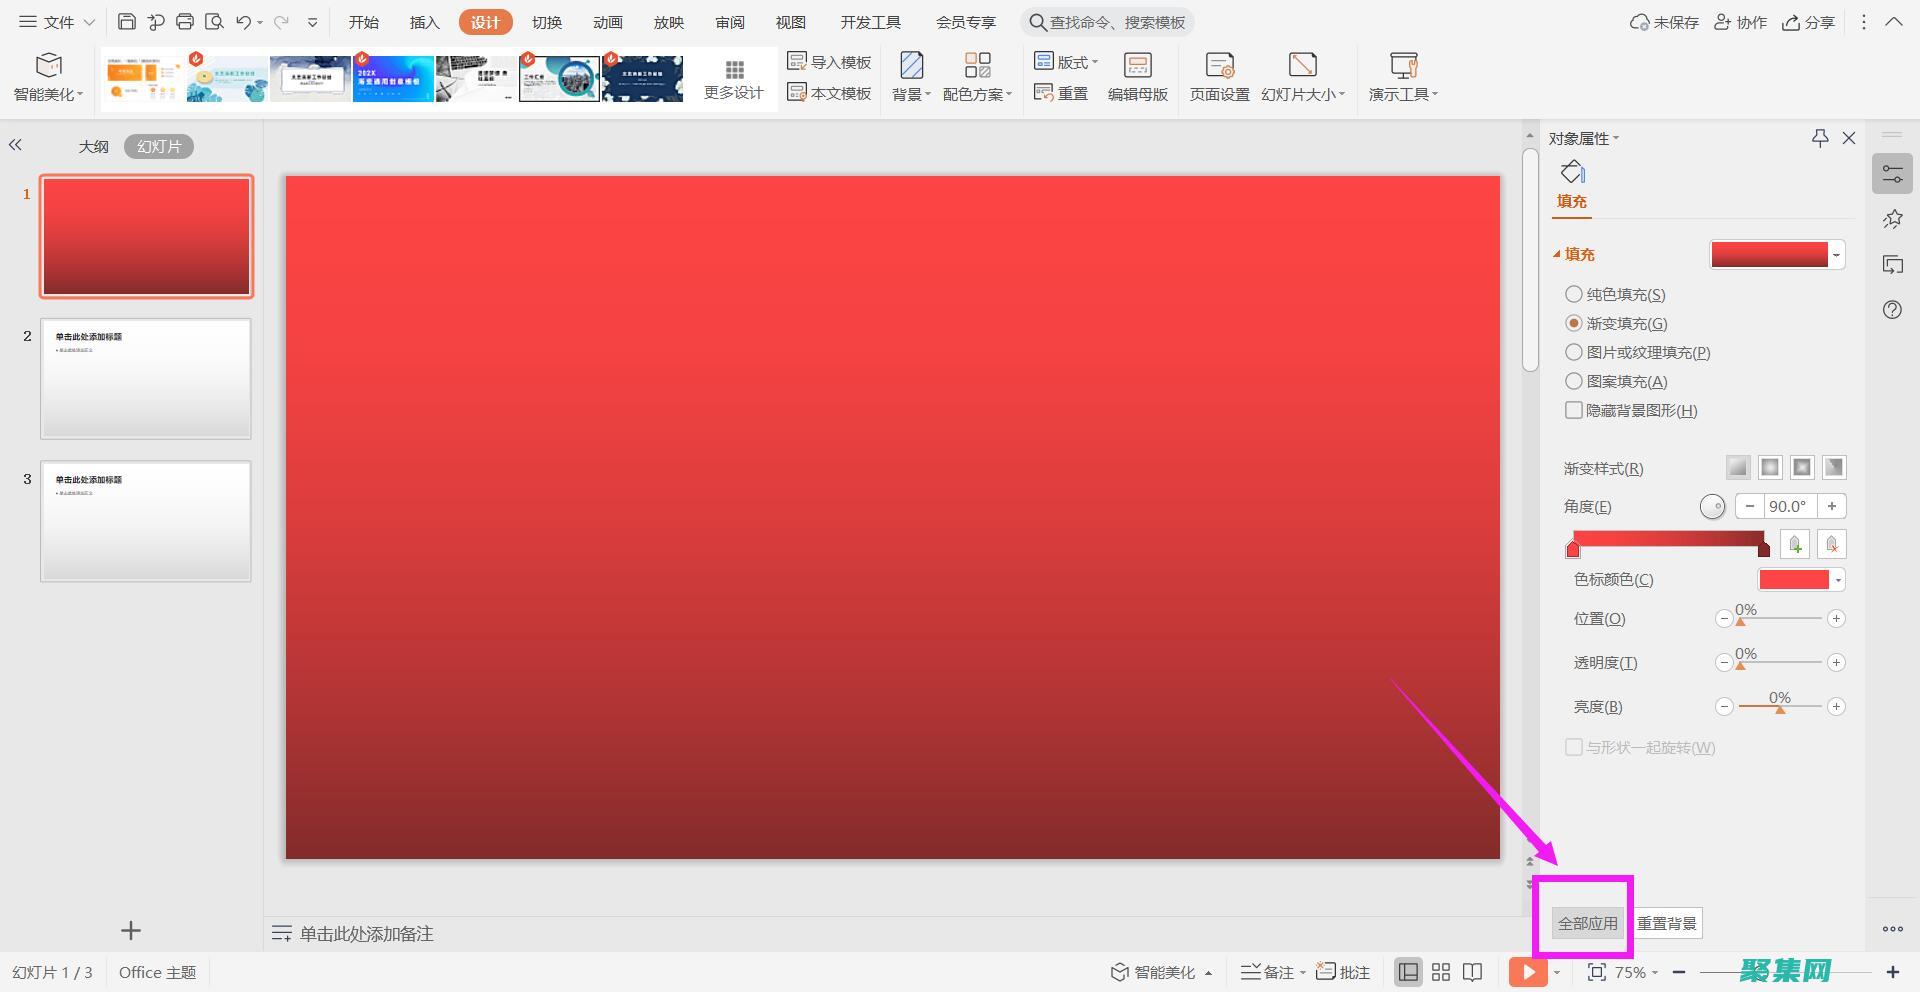The width and height of the screenshot is (1920, 992).
Task: Open More Designs (更多设计) grid
Action: 733,78
